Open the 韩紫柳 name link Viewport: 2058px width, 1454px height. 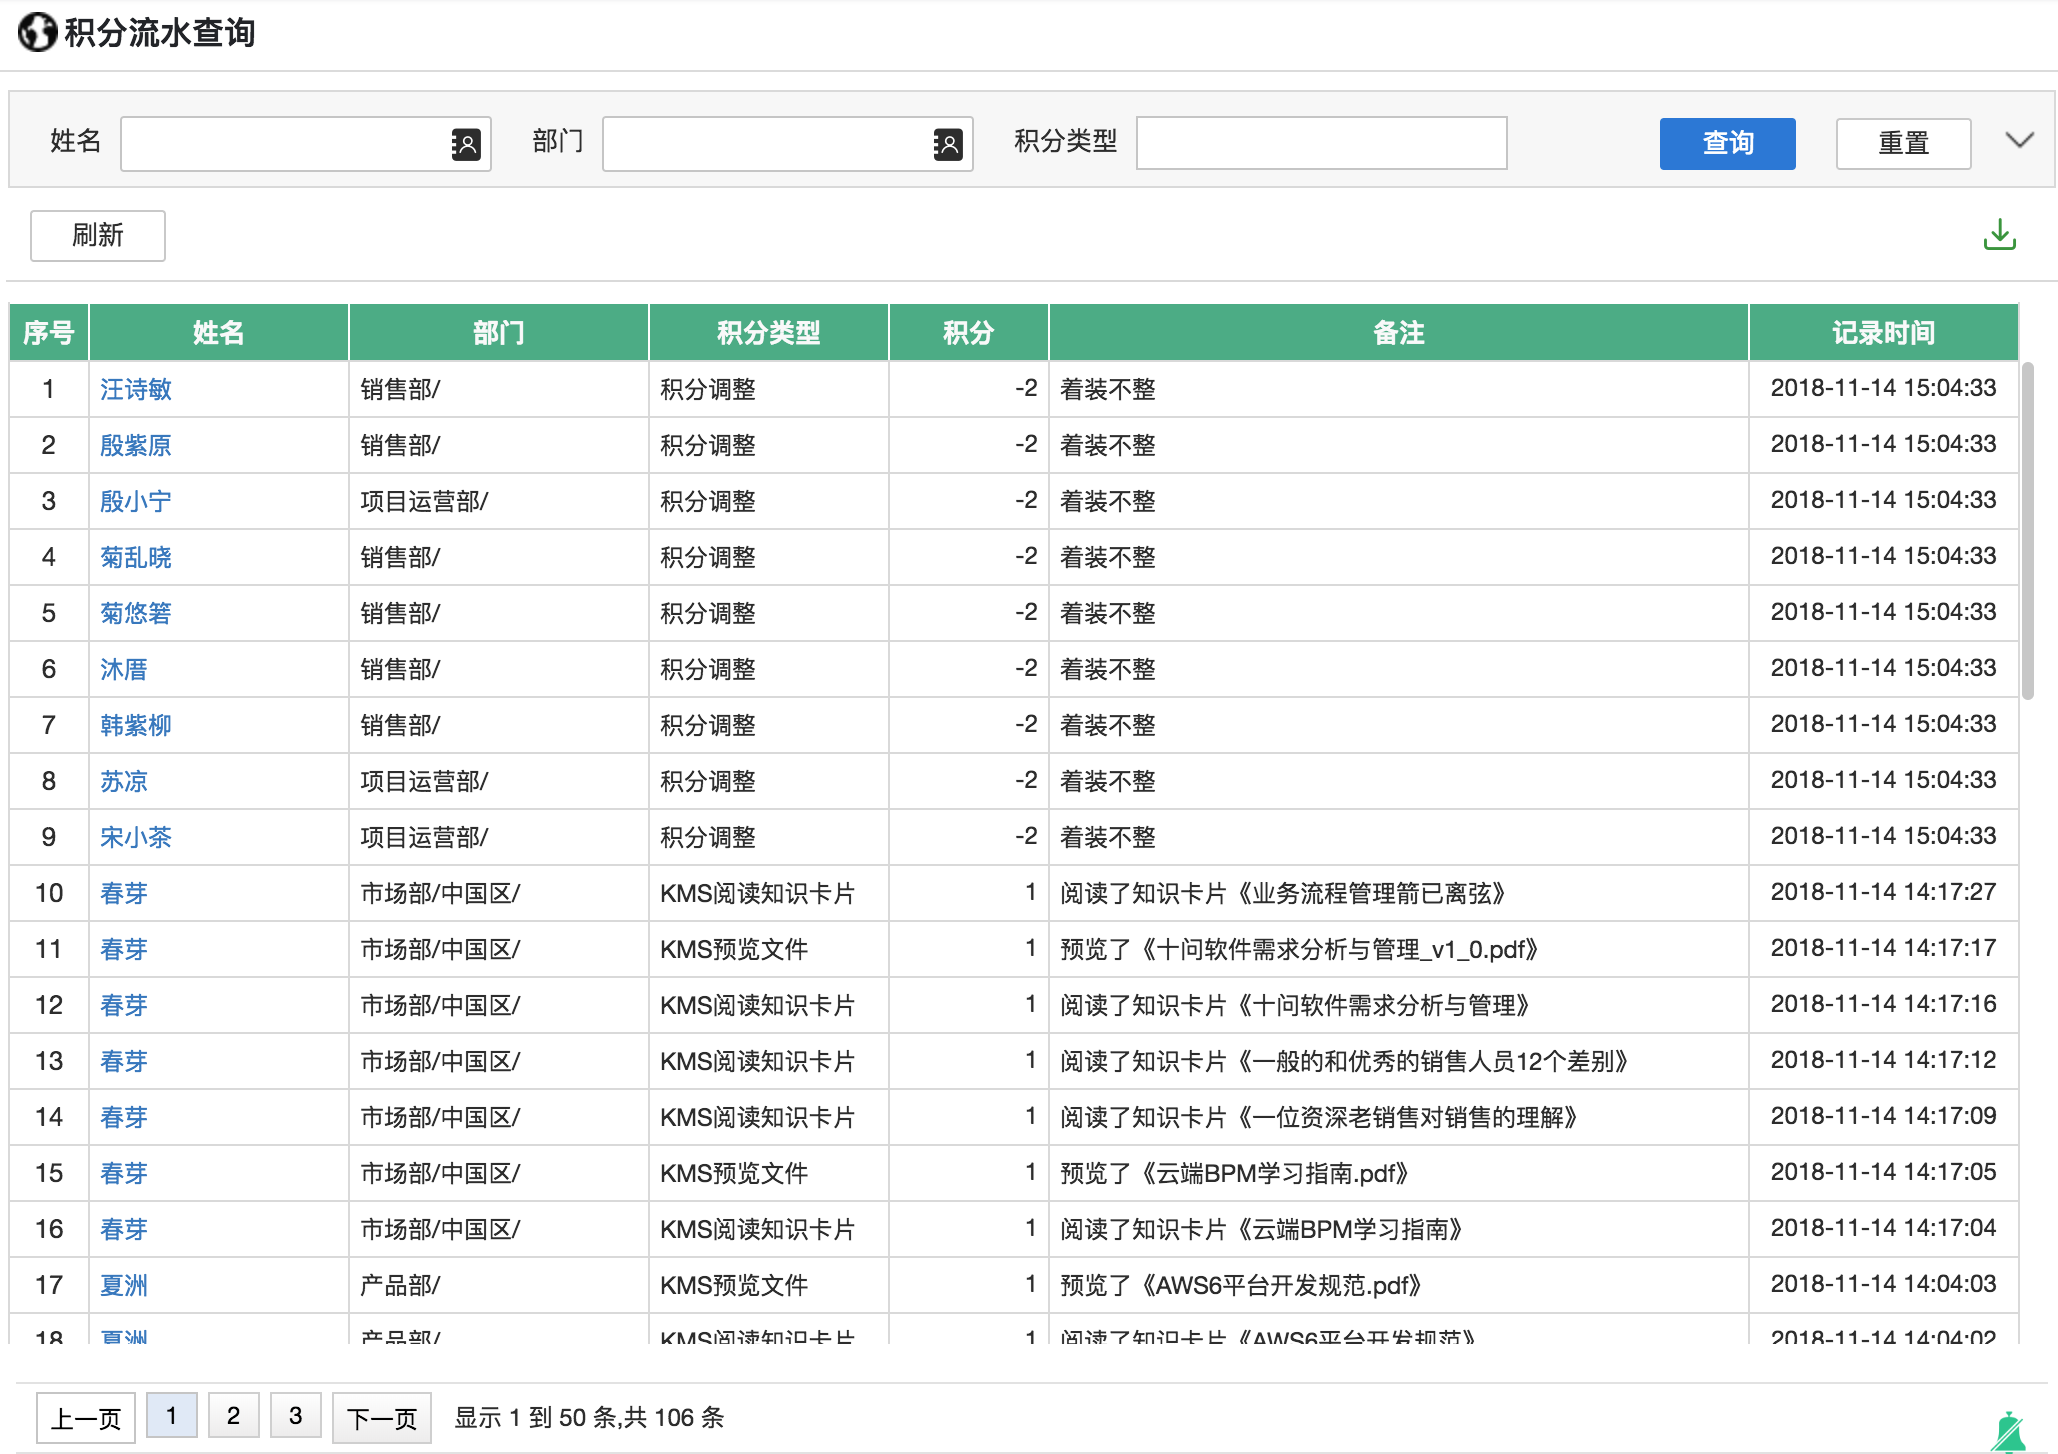coord(136,725)
